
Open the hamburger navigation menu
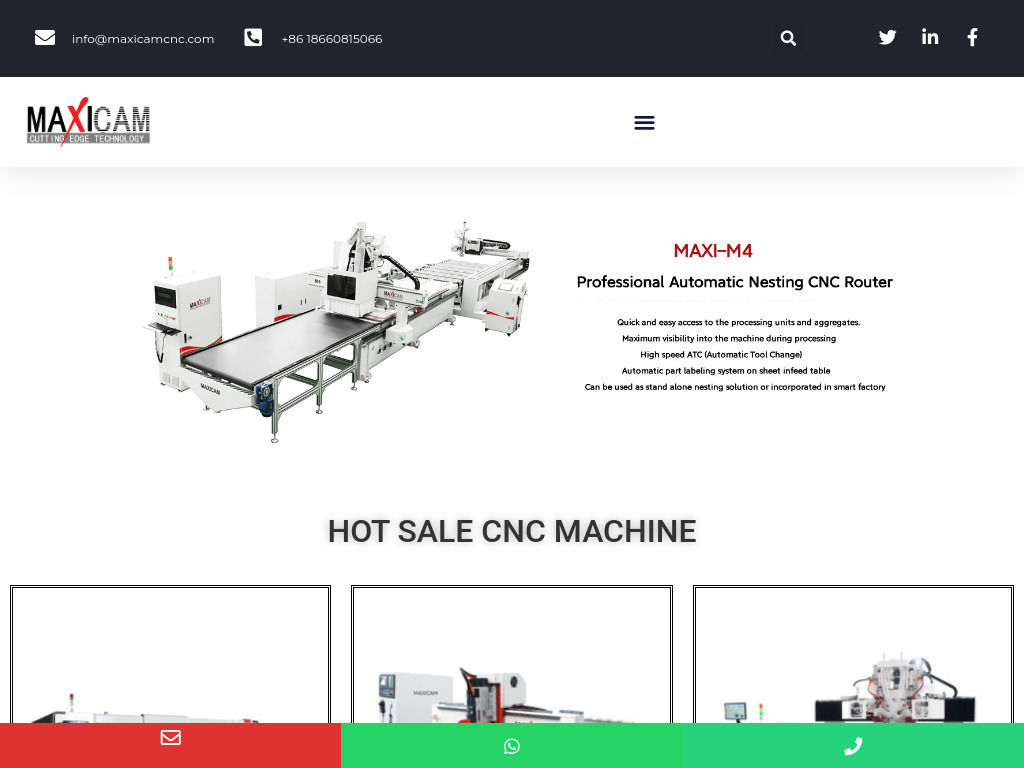(x=645, y=122)
